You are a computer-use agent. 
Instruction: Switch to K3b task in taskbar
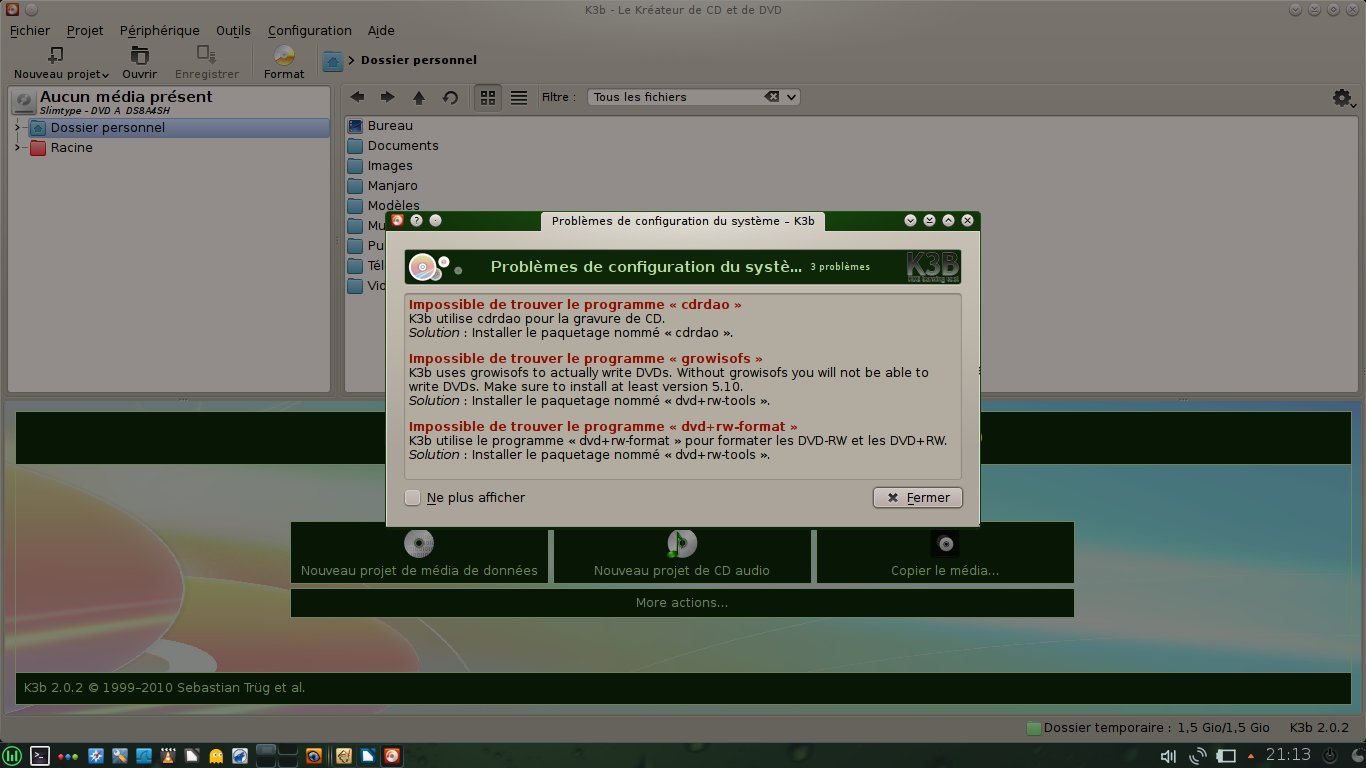click(392, 756)
